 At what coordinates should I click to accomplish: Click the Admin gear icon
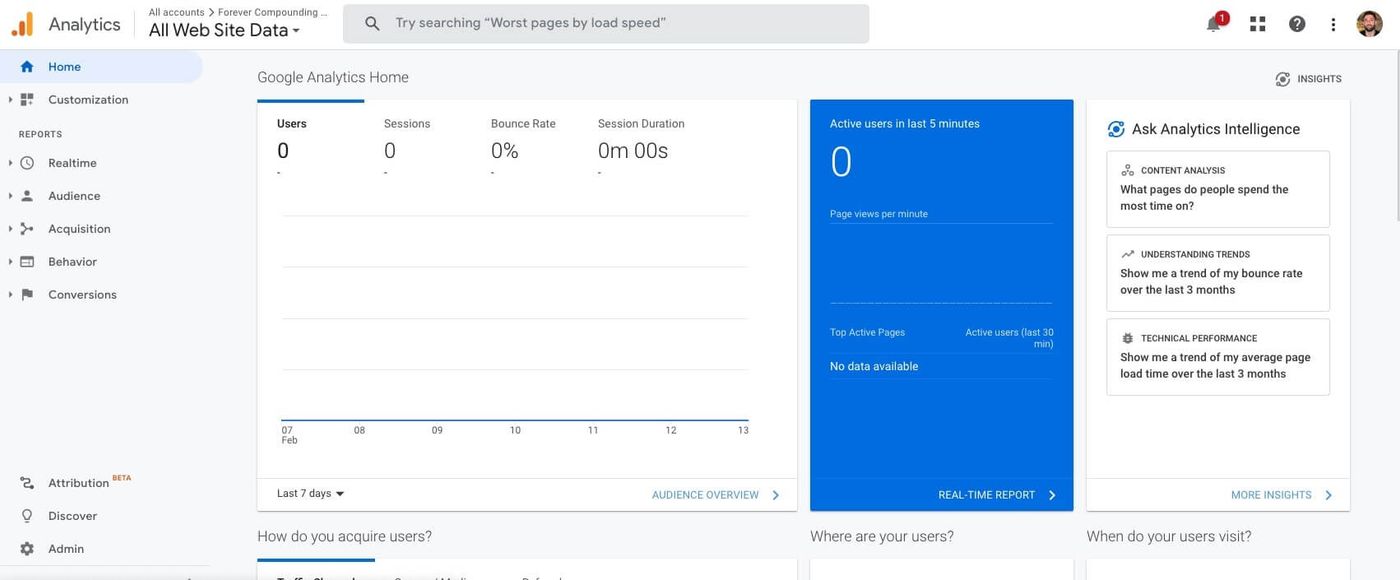27,549
